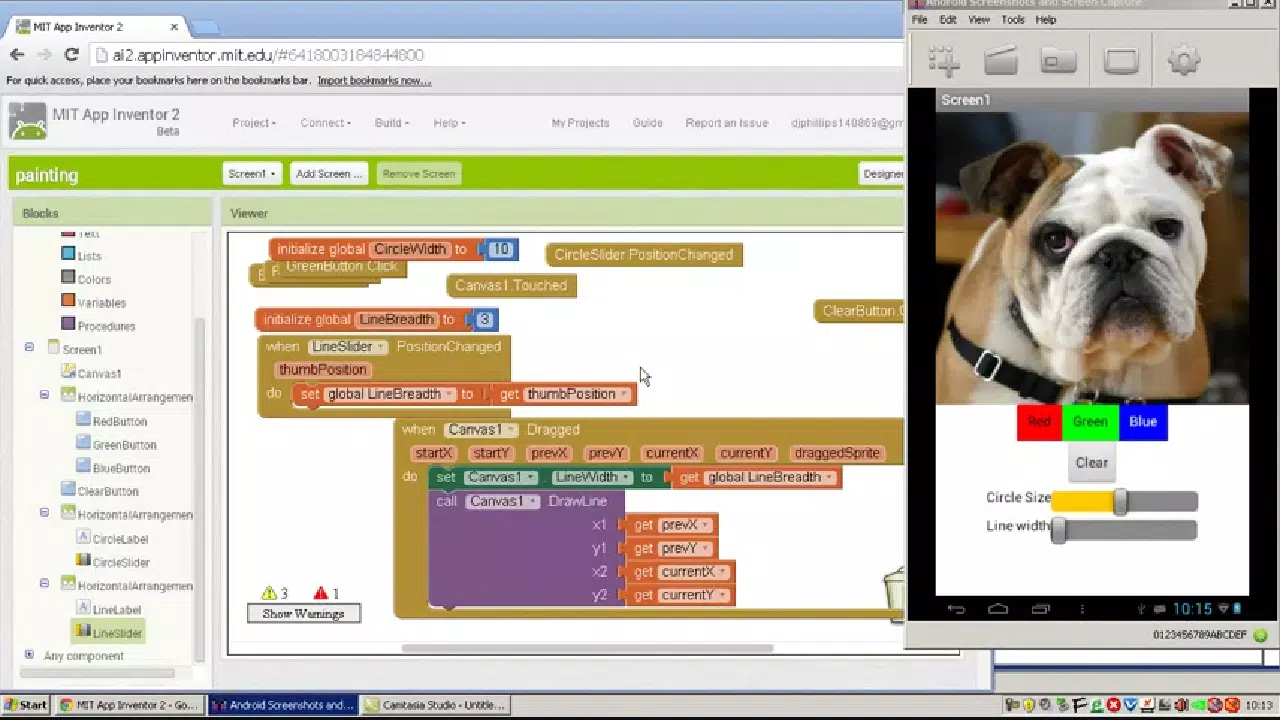The image size is (1280, 720).
Task: Open View menu in screen capture window
Action: (x=979, y=20)
